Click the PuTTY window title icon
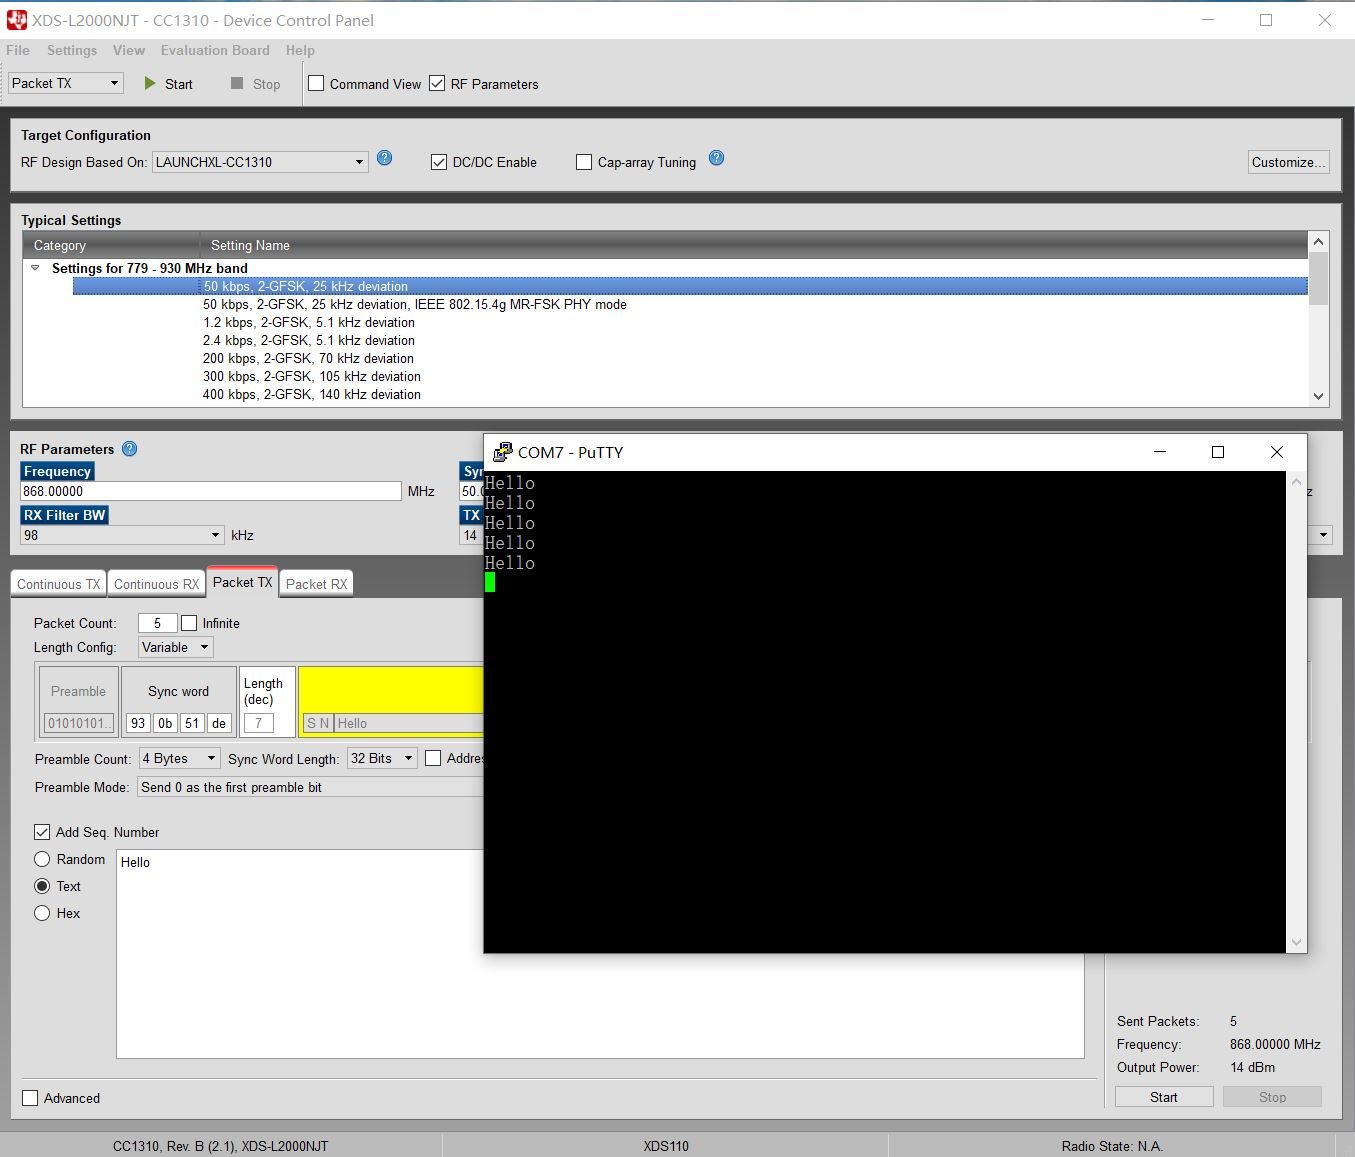 pos(503,452)
